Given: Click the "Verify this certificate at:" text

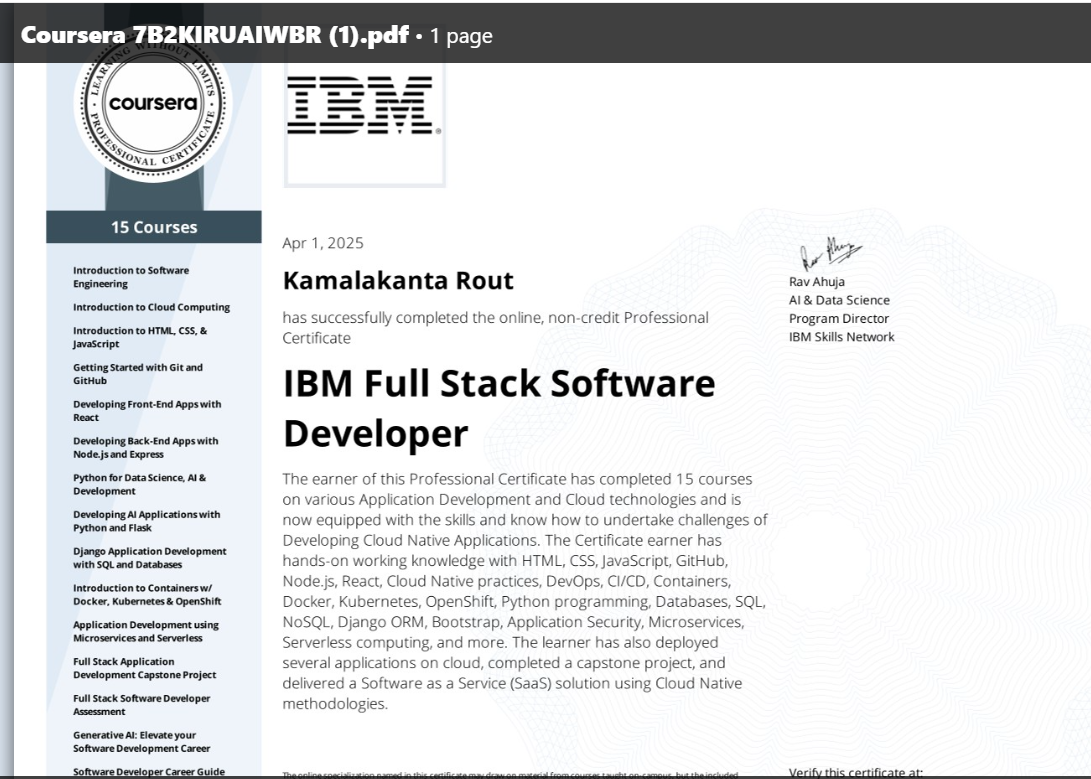Looking at the screenshot, I should pyautogui.click(x=855, y=772).
